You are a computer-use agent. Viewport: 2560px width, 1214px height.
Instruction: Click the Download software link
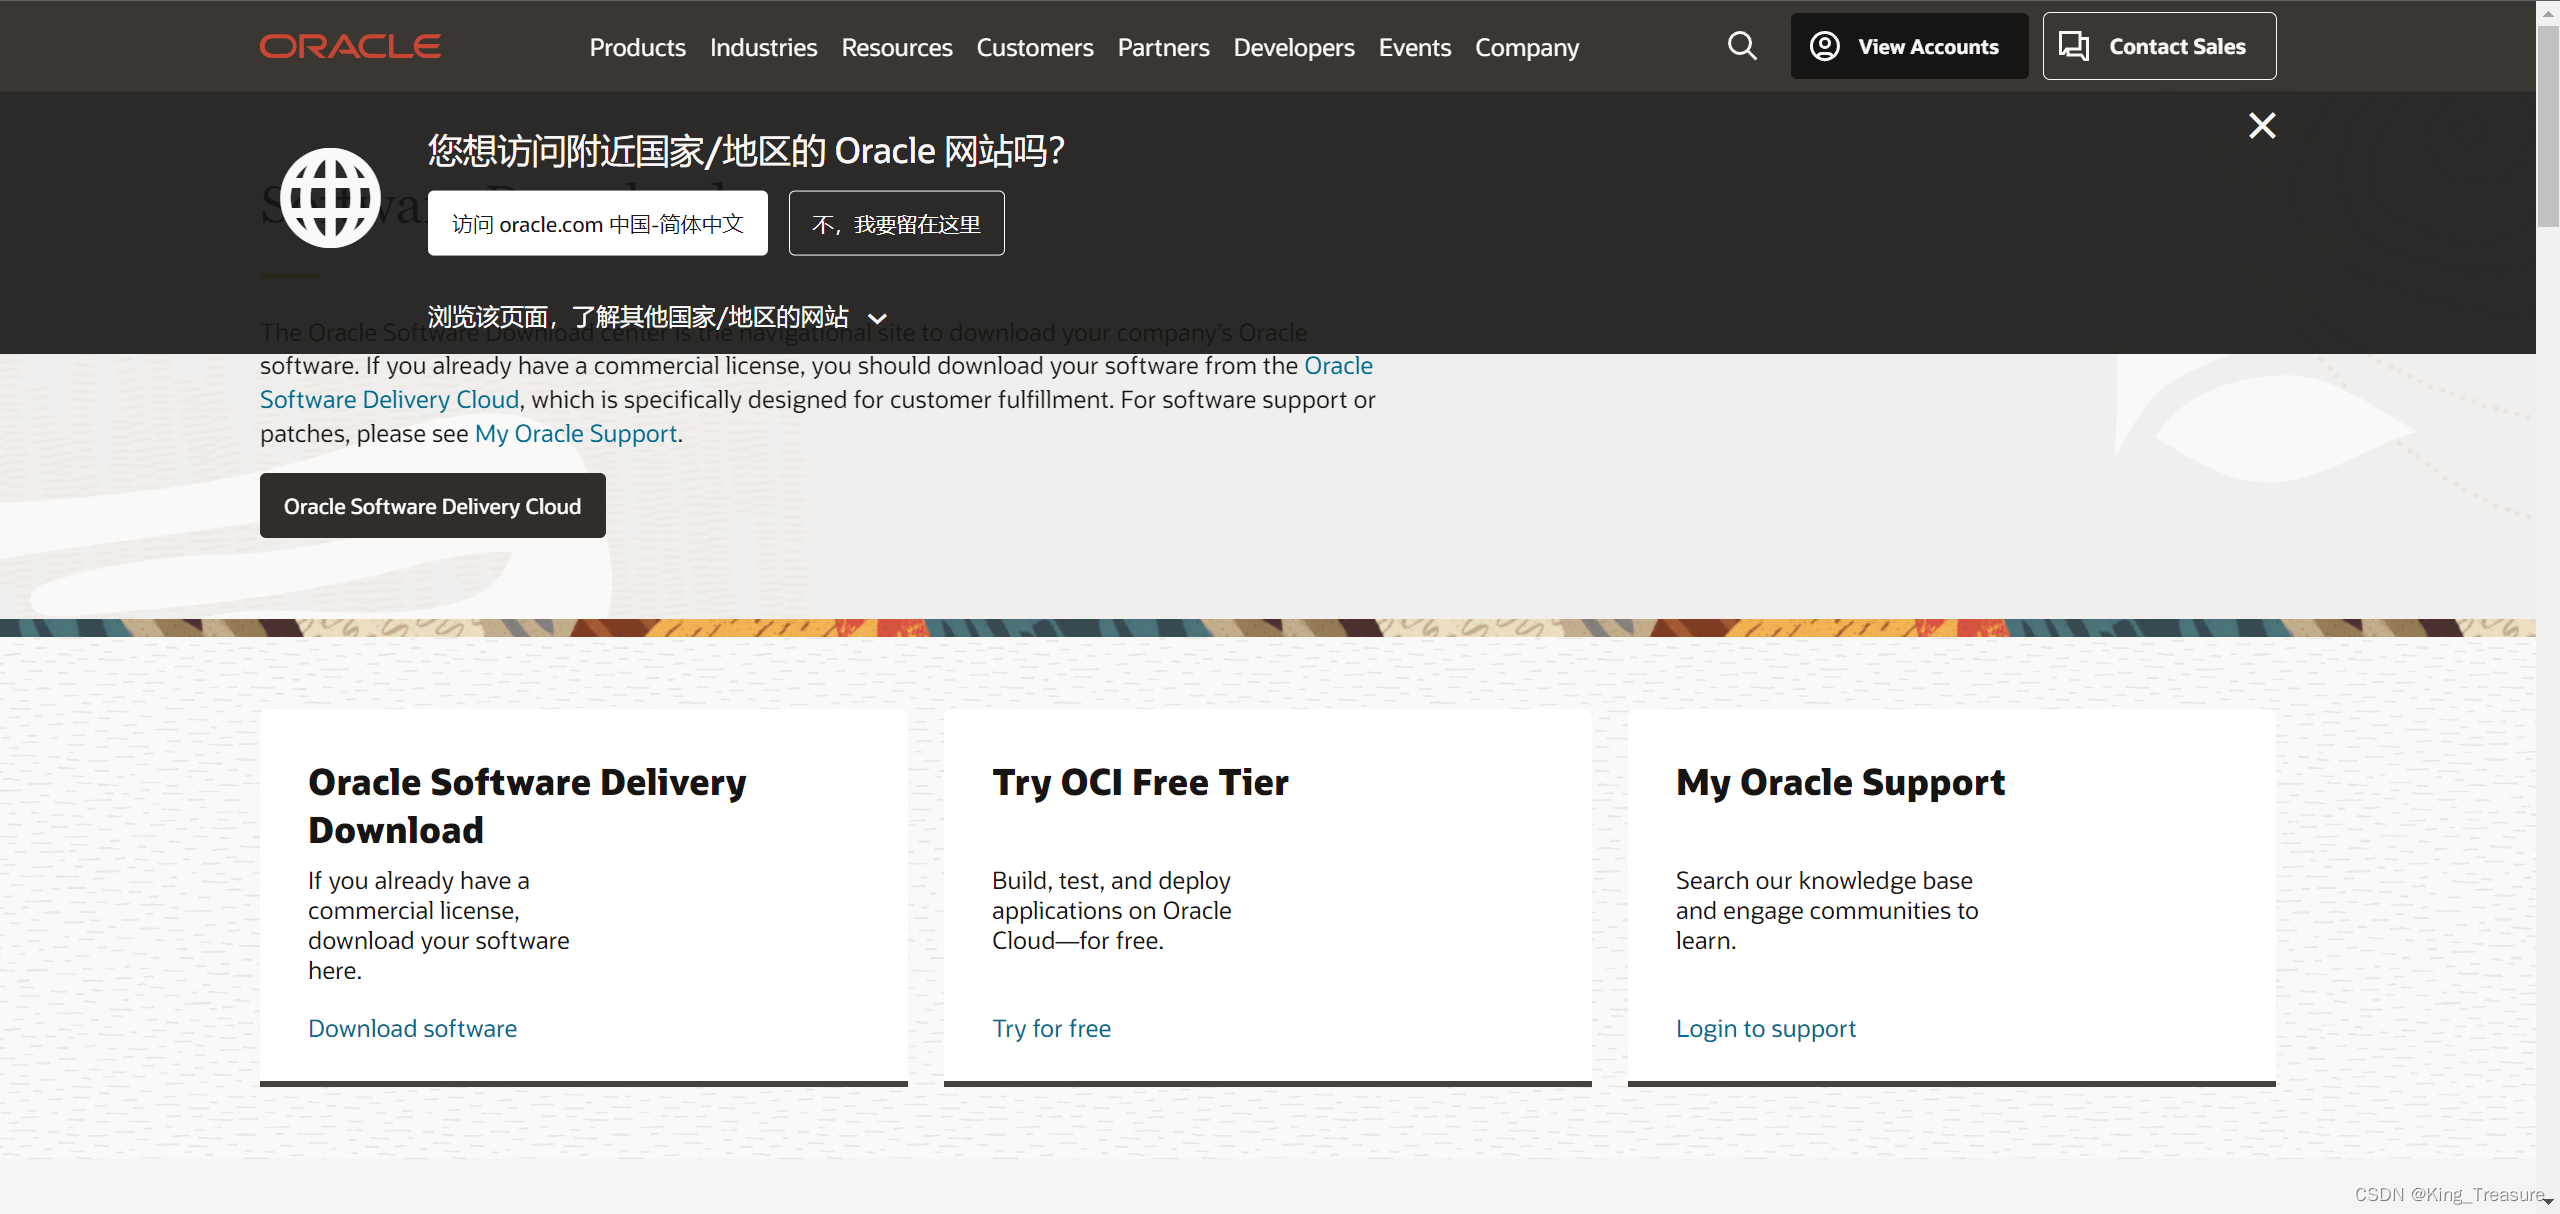pyautogui.click(x=411, y=1028)
